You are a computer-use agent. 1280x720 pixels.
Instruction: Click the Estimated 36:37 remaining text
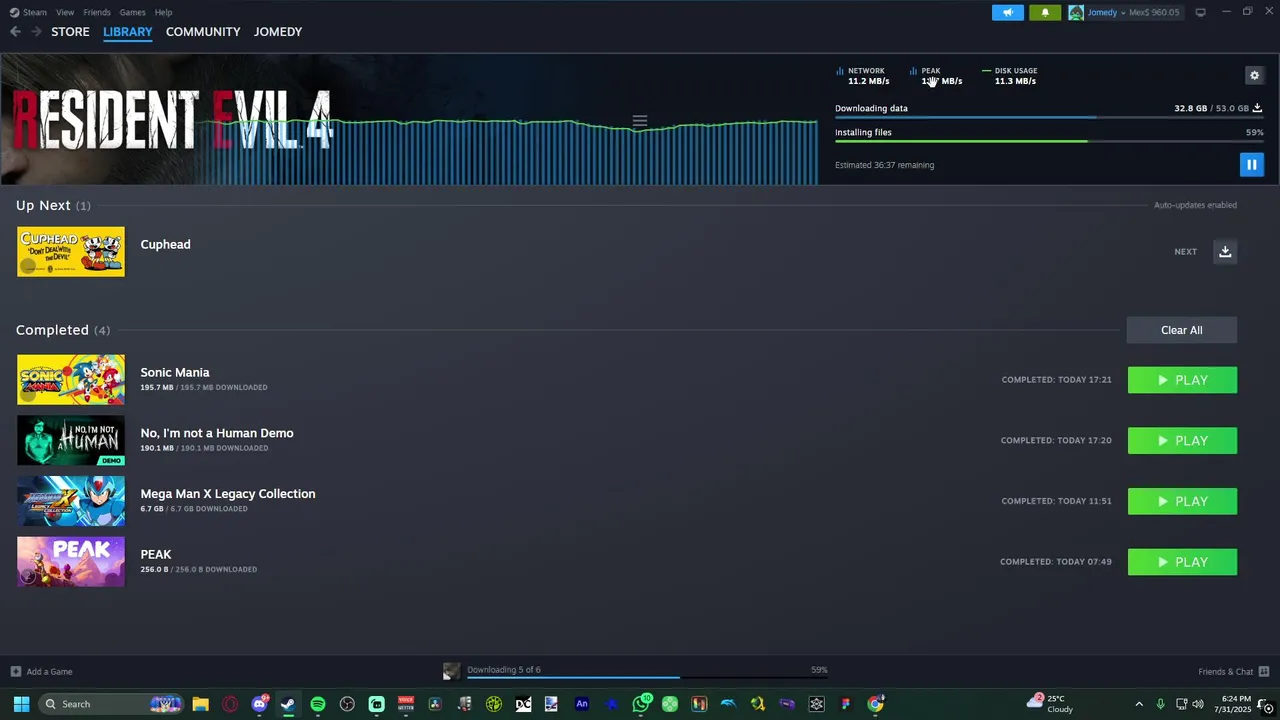coord(884,165)
